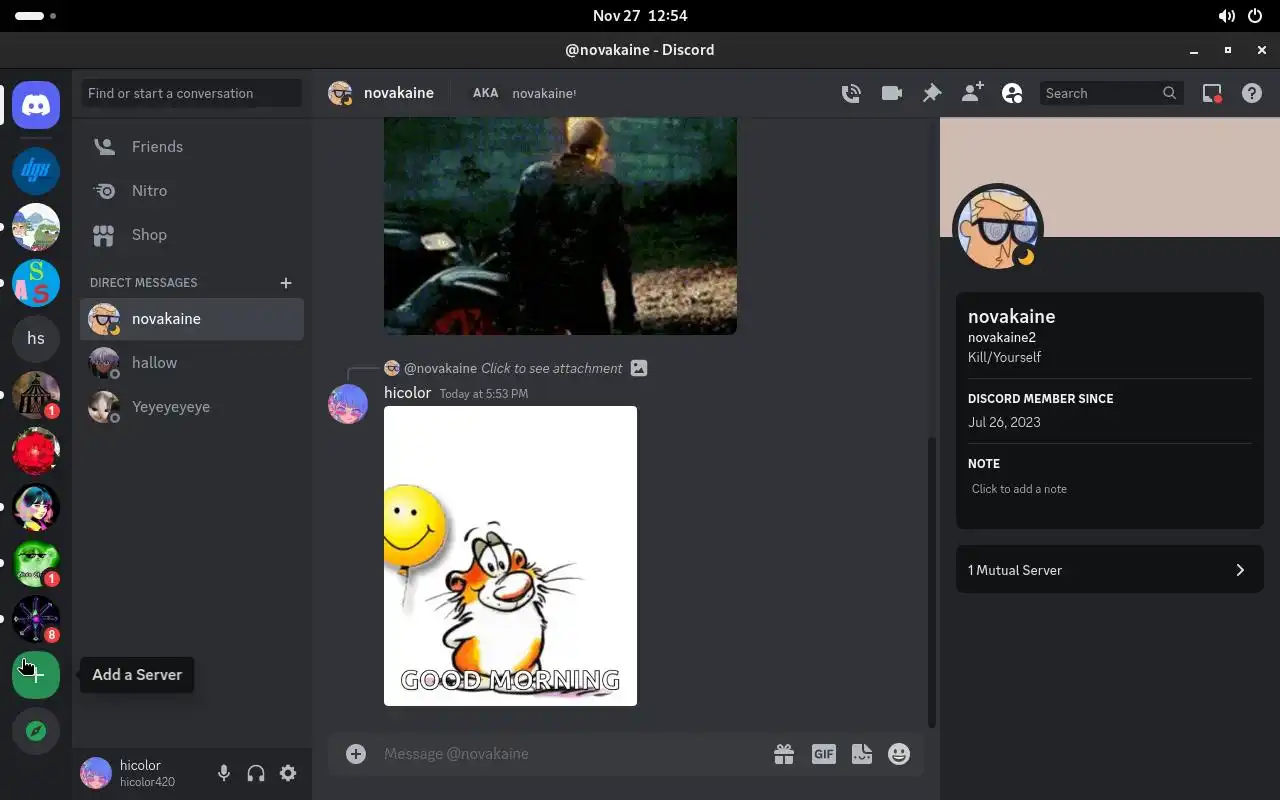Click 'Click to see attachment' reply link
Screen dimensions: 1280x800
[552, 368]
